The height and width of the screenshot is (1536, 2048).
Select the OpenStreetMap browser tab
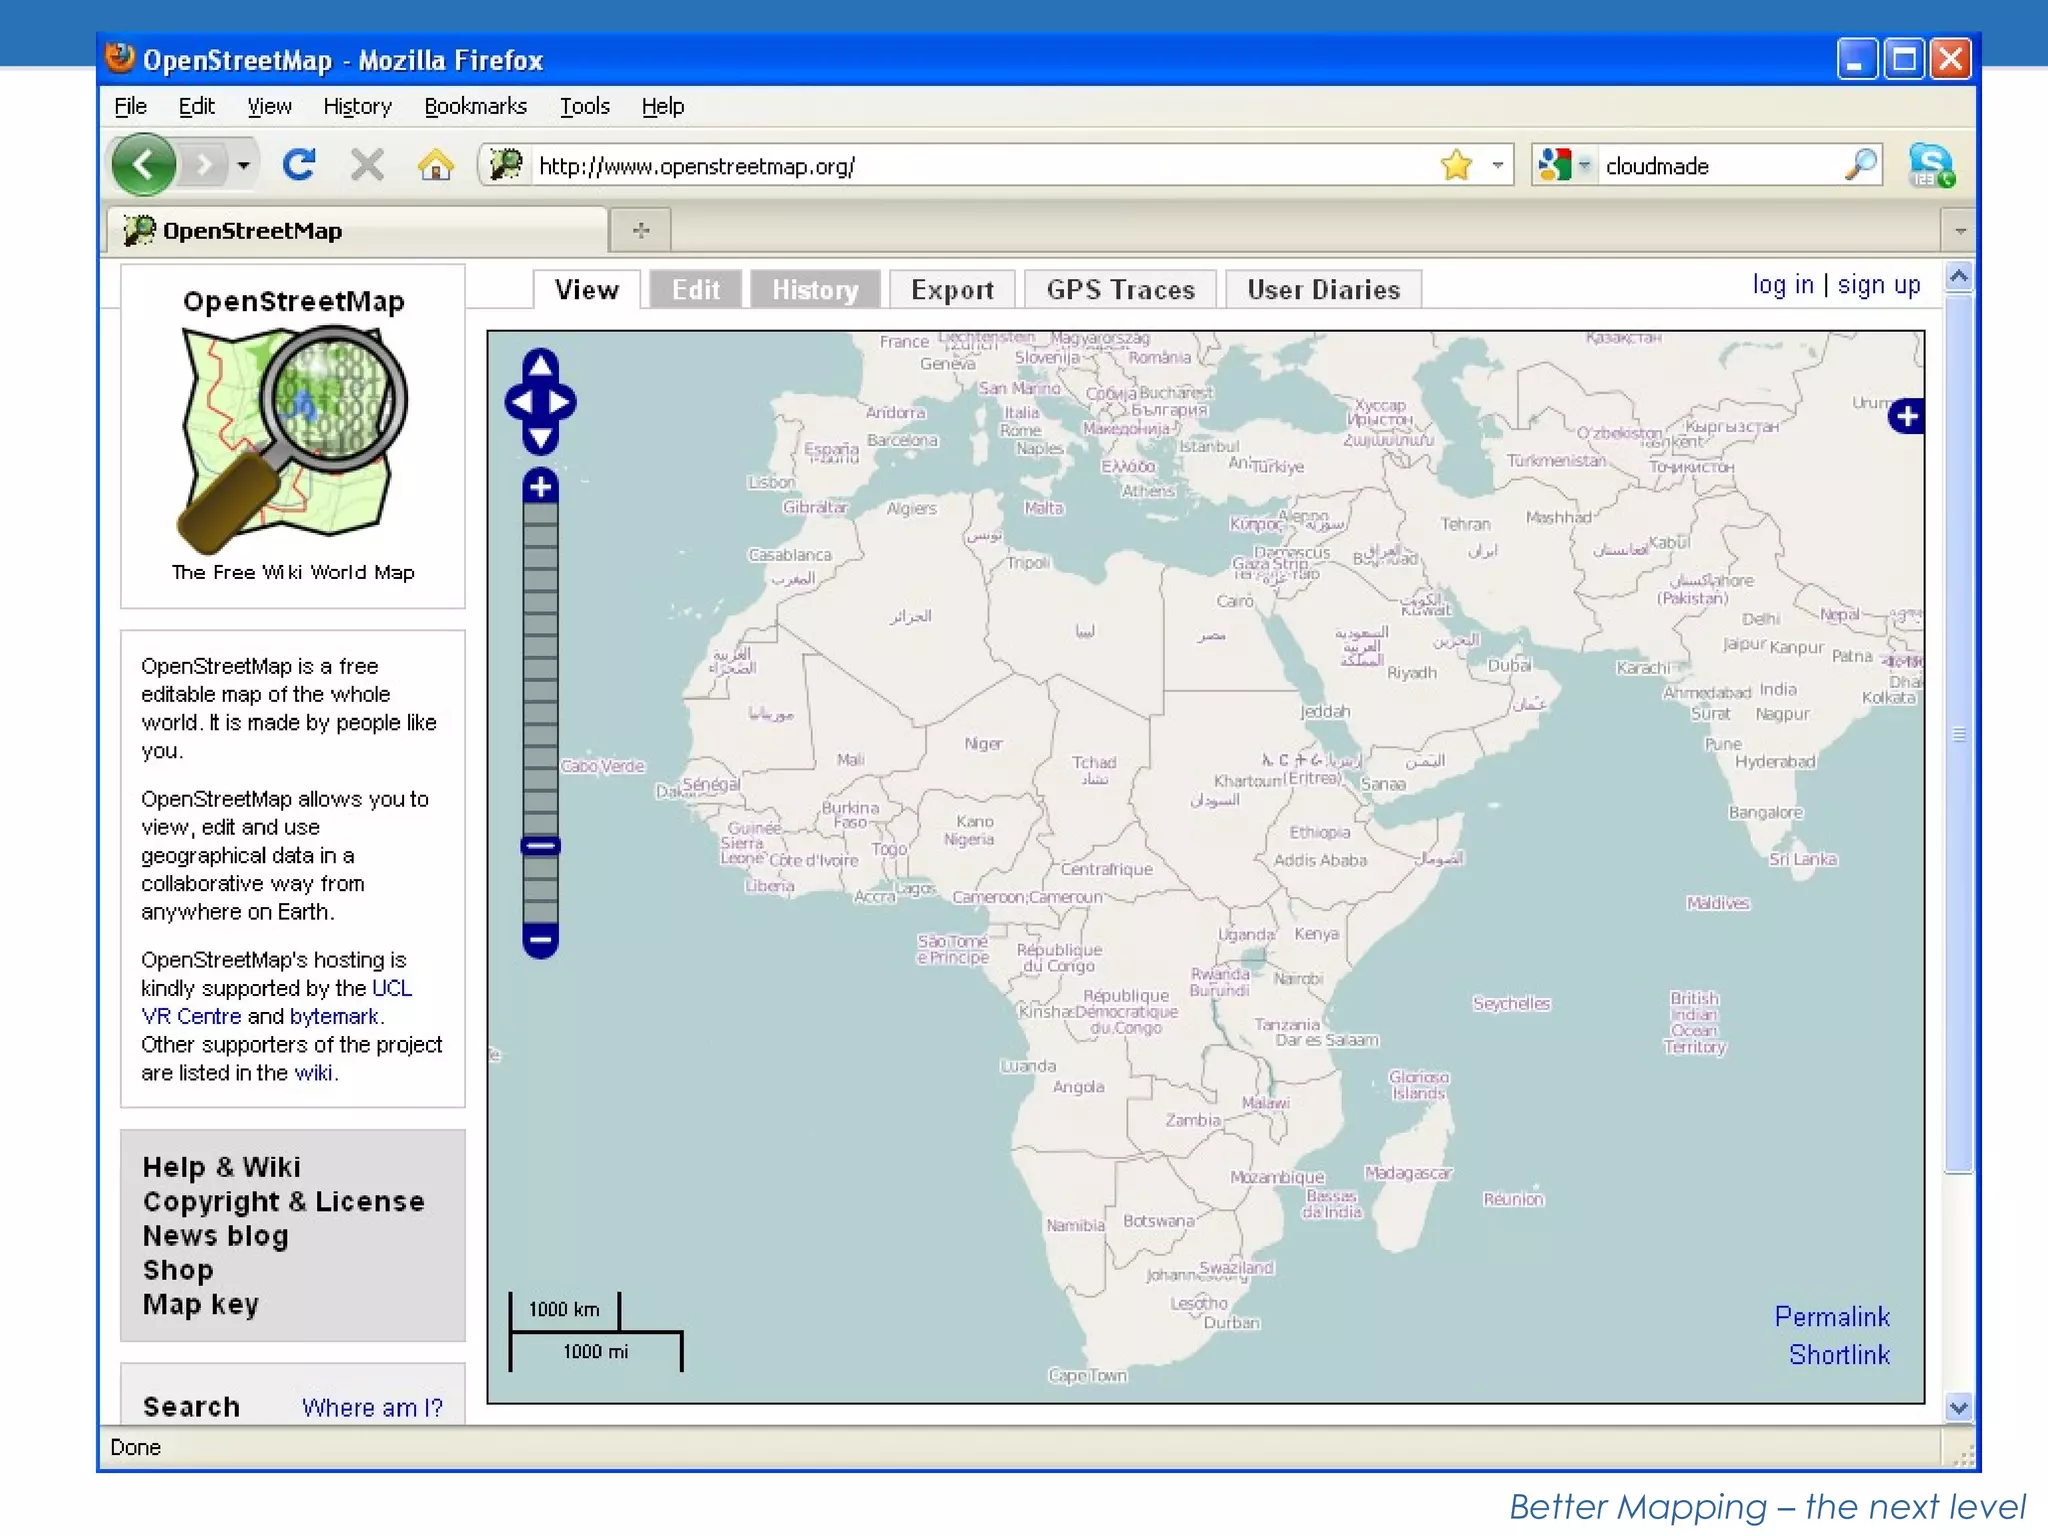357,231
